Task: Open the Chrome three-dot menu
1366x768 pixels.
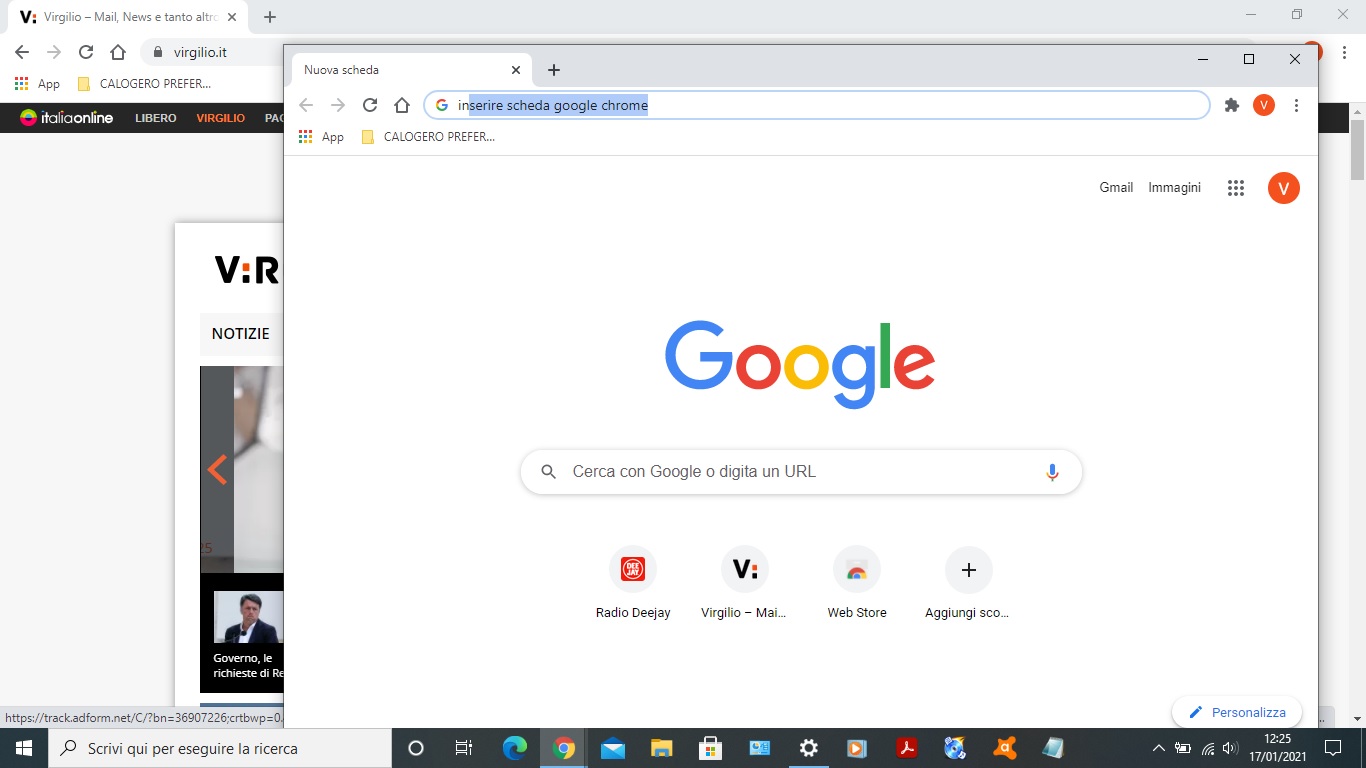Action: point(1296,105)
